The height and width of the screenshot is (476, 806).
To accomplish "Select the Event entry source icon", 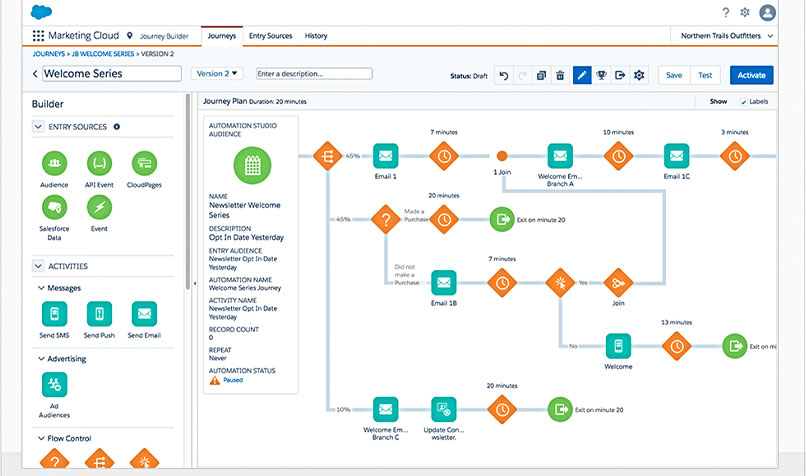I will [x=99, y=208].
